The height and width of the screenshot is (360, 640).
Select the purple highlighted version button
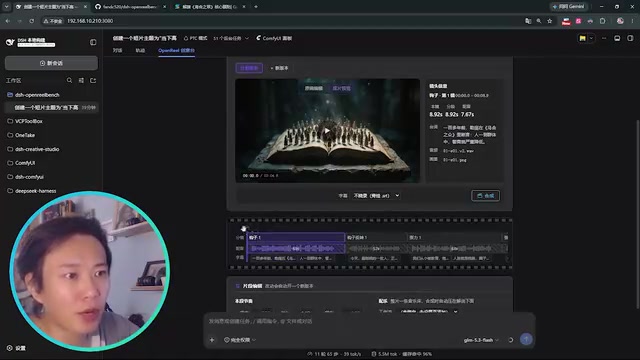(249, 68)
